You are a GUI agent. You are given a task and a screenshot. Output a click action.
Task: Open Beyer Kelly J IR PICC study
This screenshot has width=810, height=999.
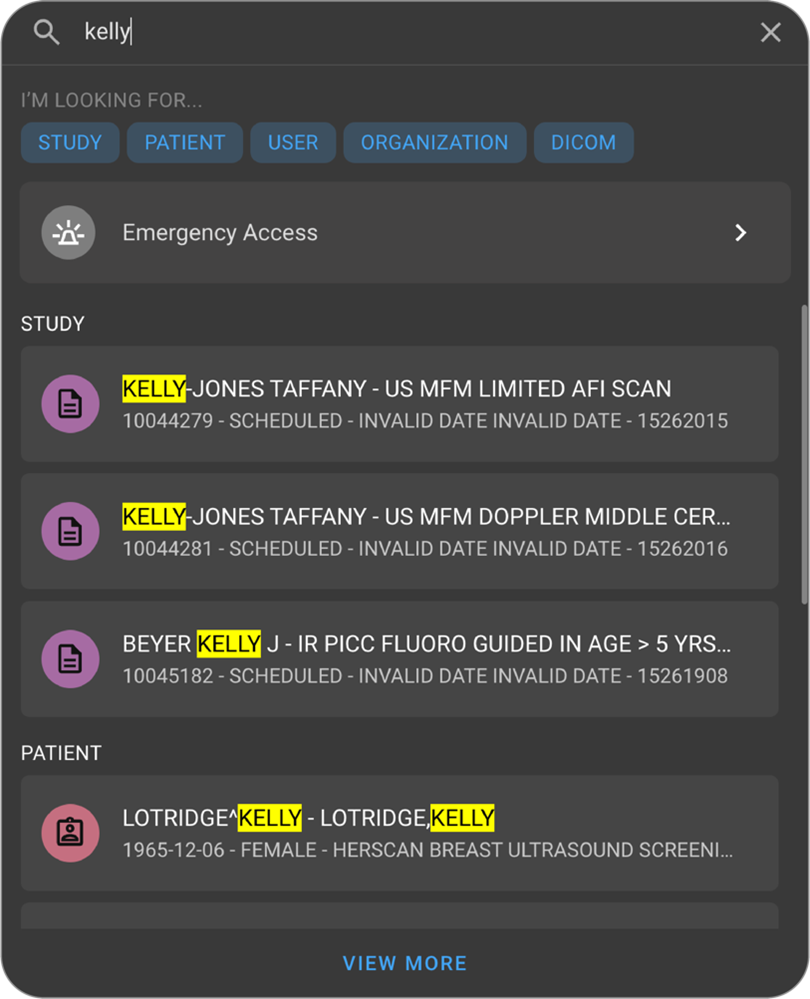pos(420,659)
